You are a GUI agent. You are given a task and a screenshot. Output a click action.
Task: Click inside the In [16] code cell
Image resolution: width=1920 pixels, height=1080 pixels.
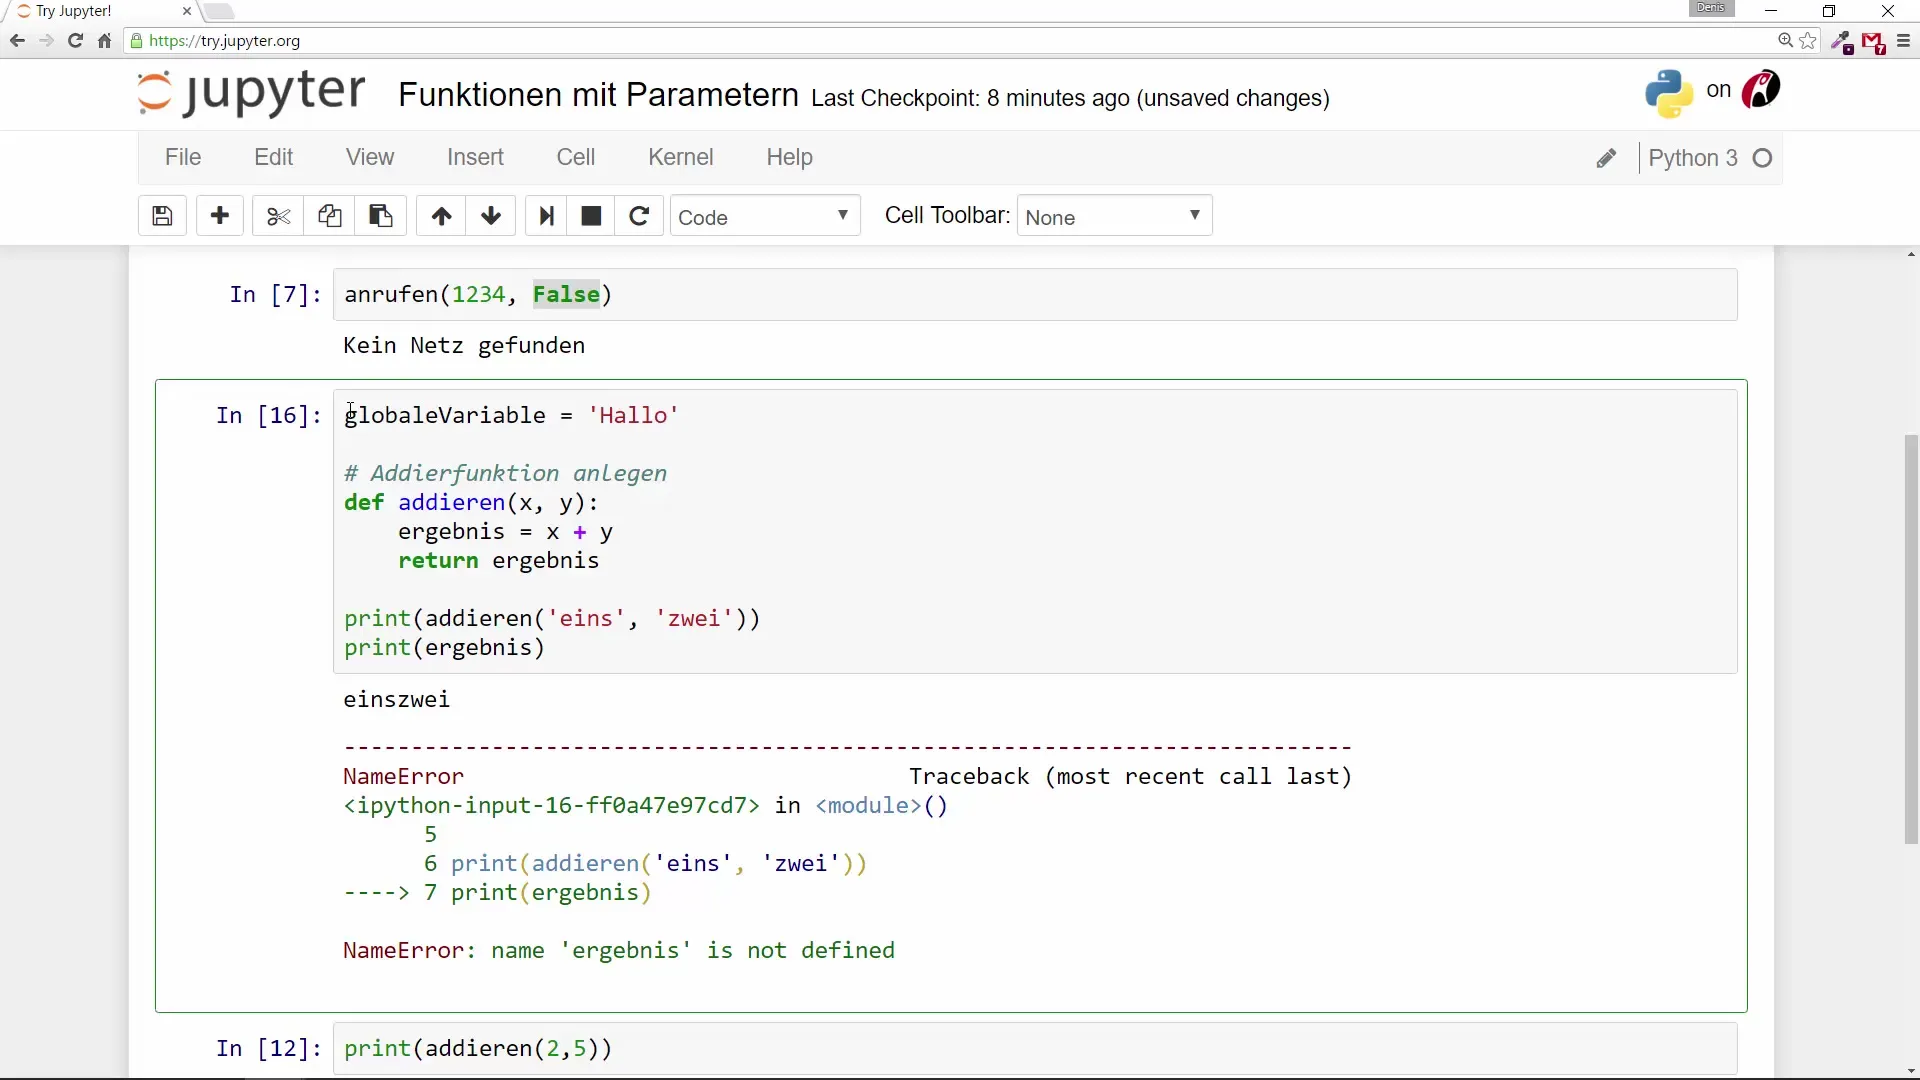[1035, 531]
